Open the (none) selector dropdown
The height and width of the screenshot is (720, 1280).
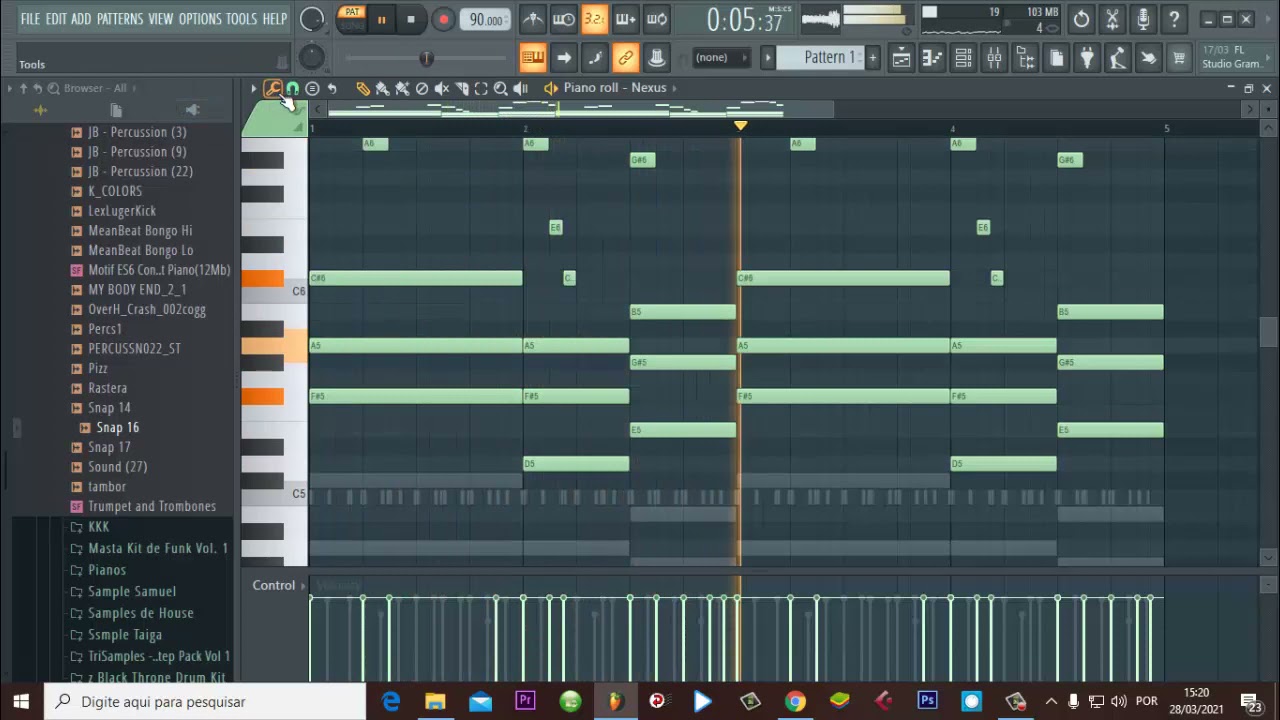tap(723, 58)
